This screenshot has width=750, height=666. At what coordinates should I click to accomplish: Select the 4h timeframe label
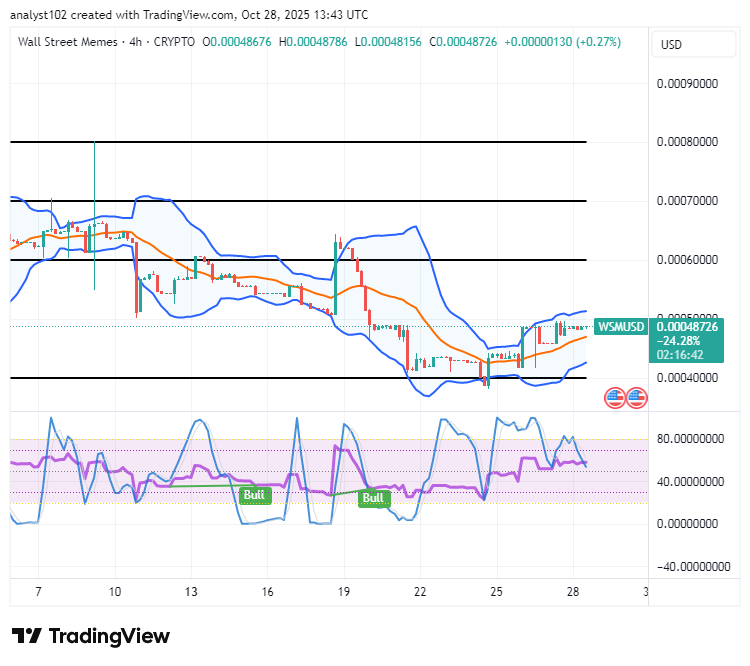click(135, 42)
